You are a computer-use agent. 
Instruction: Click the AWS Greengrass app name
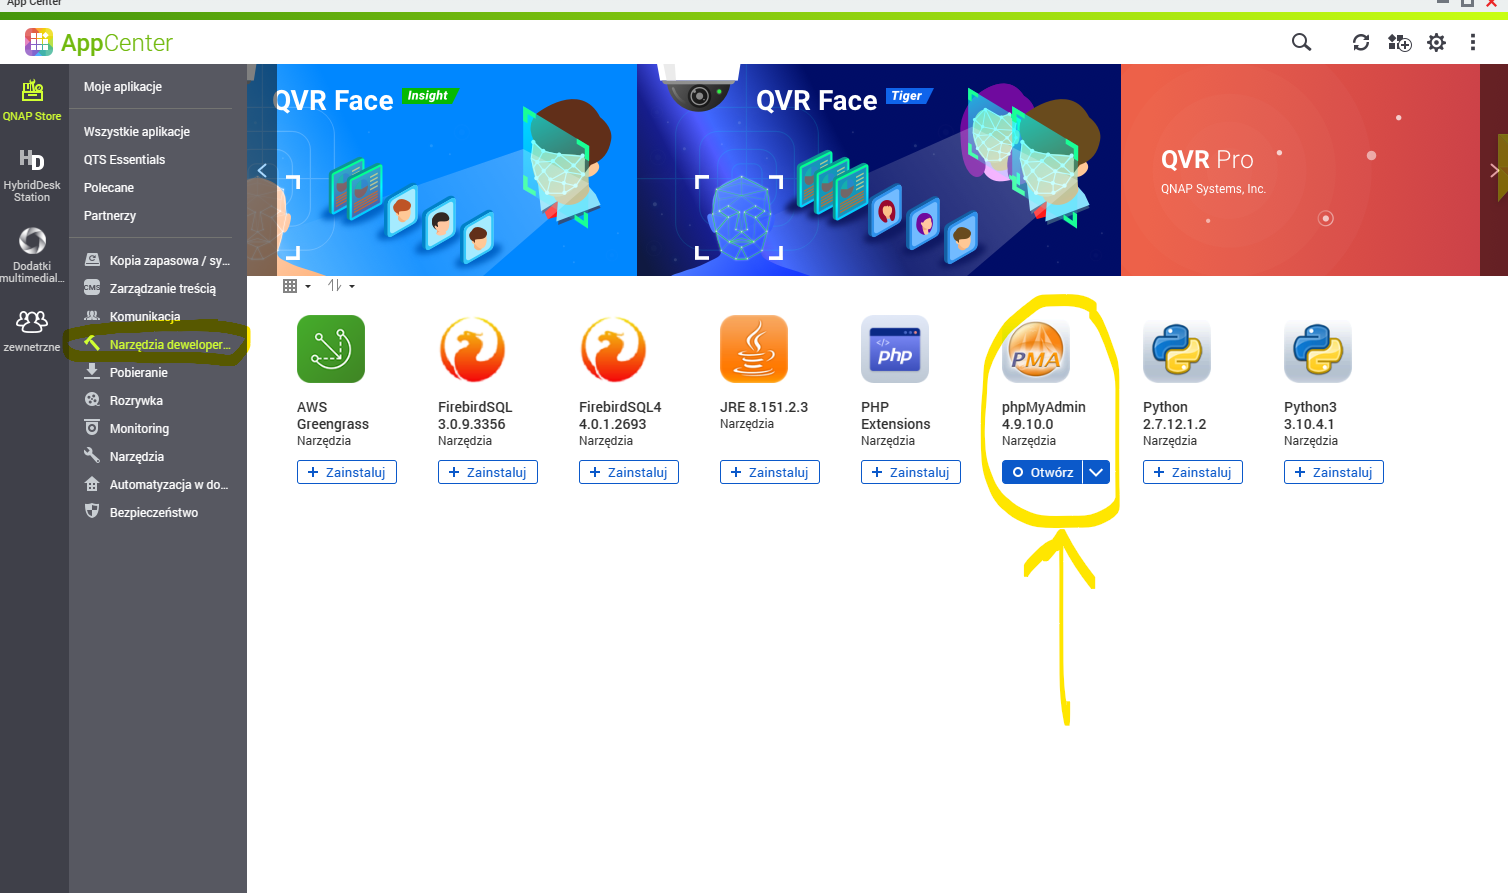(x=333, y=416)
